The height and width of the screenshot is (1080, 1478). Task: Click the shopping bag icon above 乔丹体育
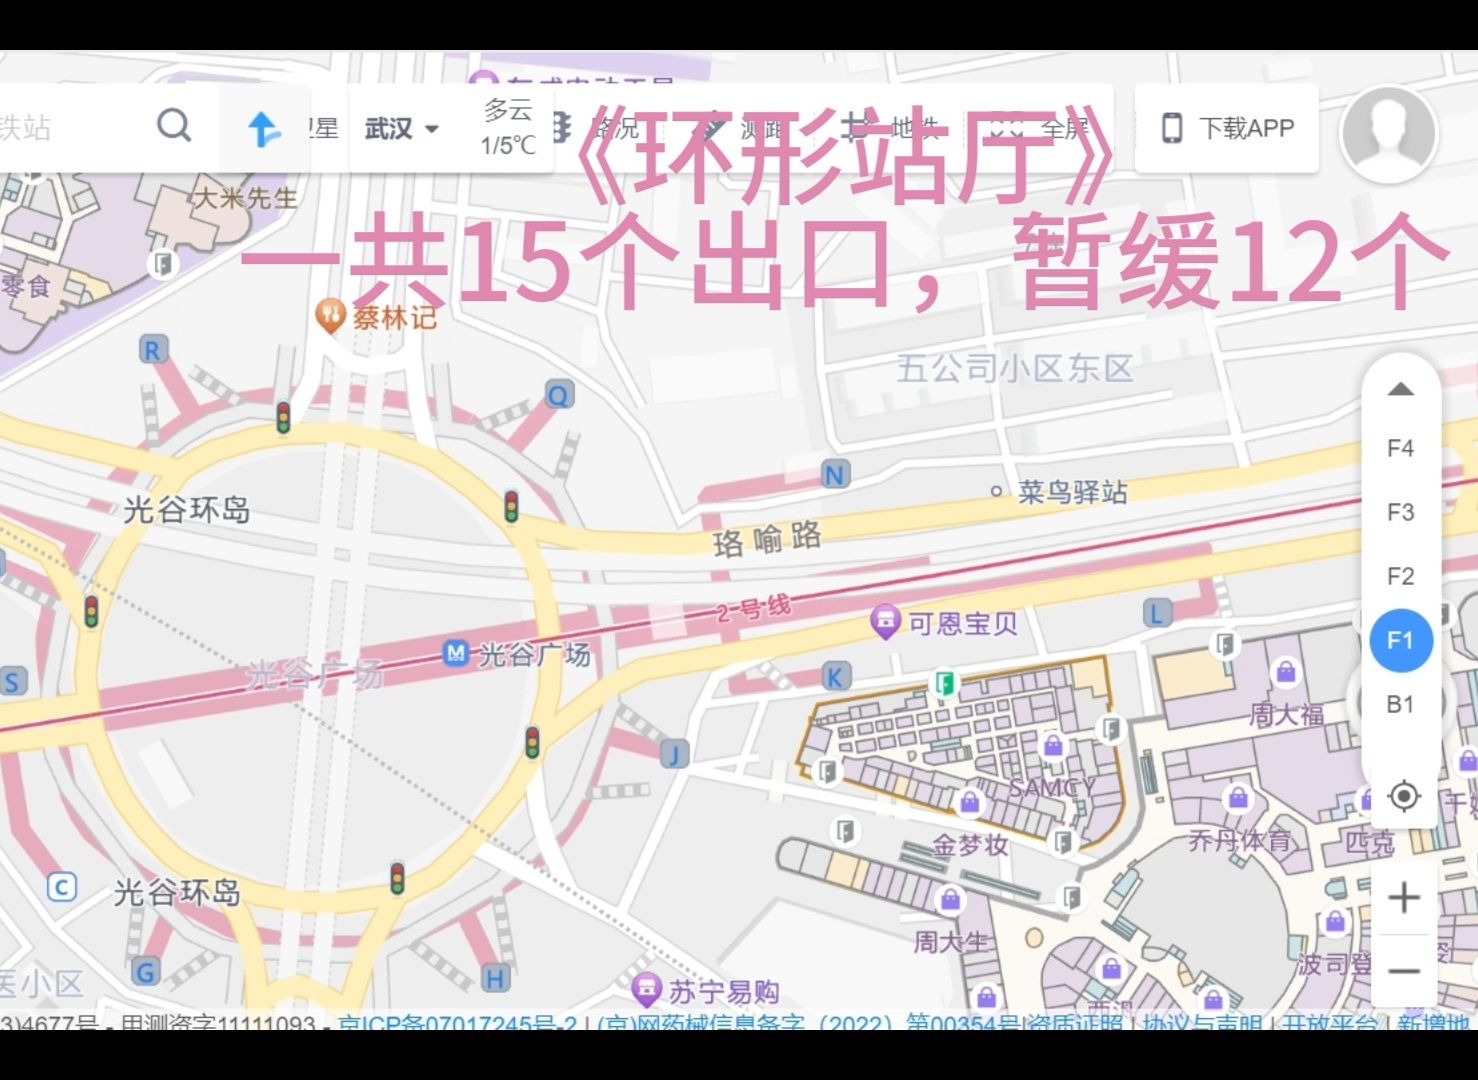(x=1238, y=797)
